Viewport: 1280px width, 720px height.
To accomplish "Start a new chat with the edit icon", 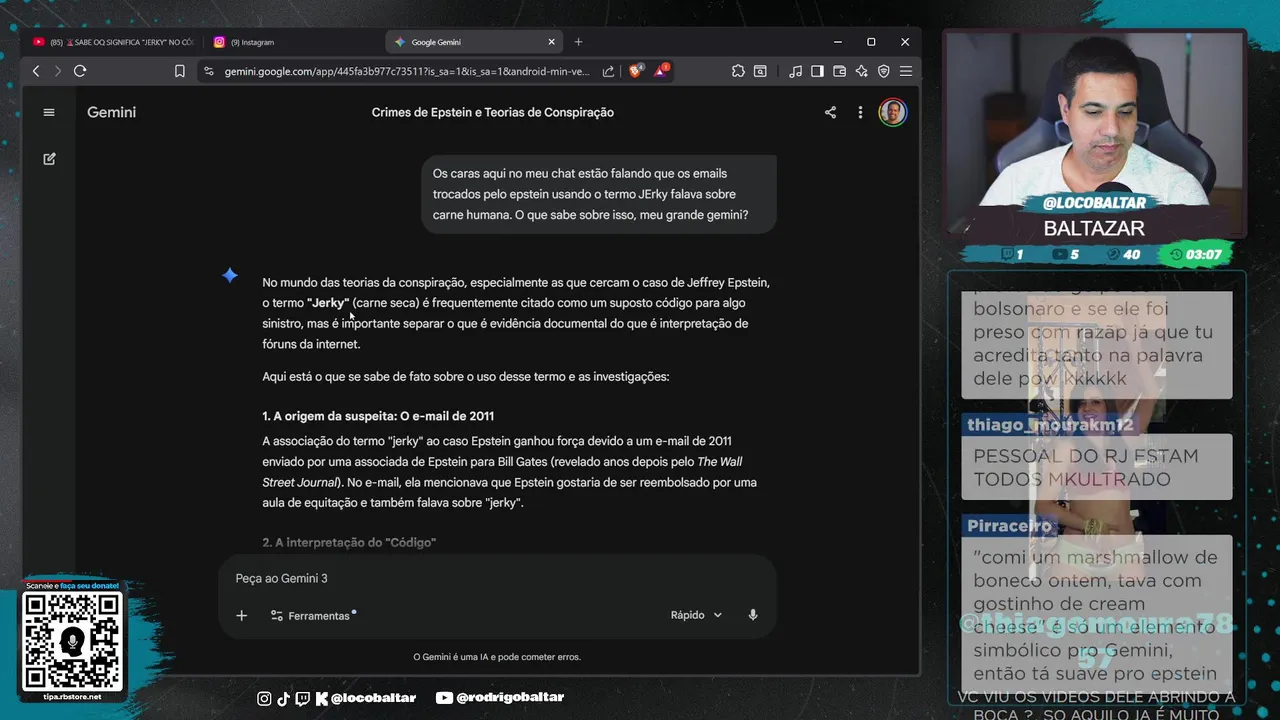I will click(x=49, y=159).
